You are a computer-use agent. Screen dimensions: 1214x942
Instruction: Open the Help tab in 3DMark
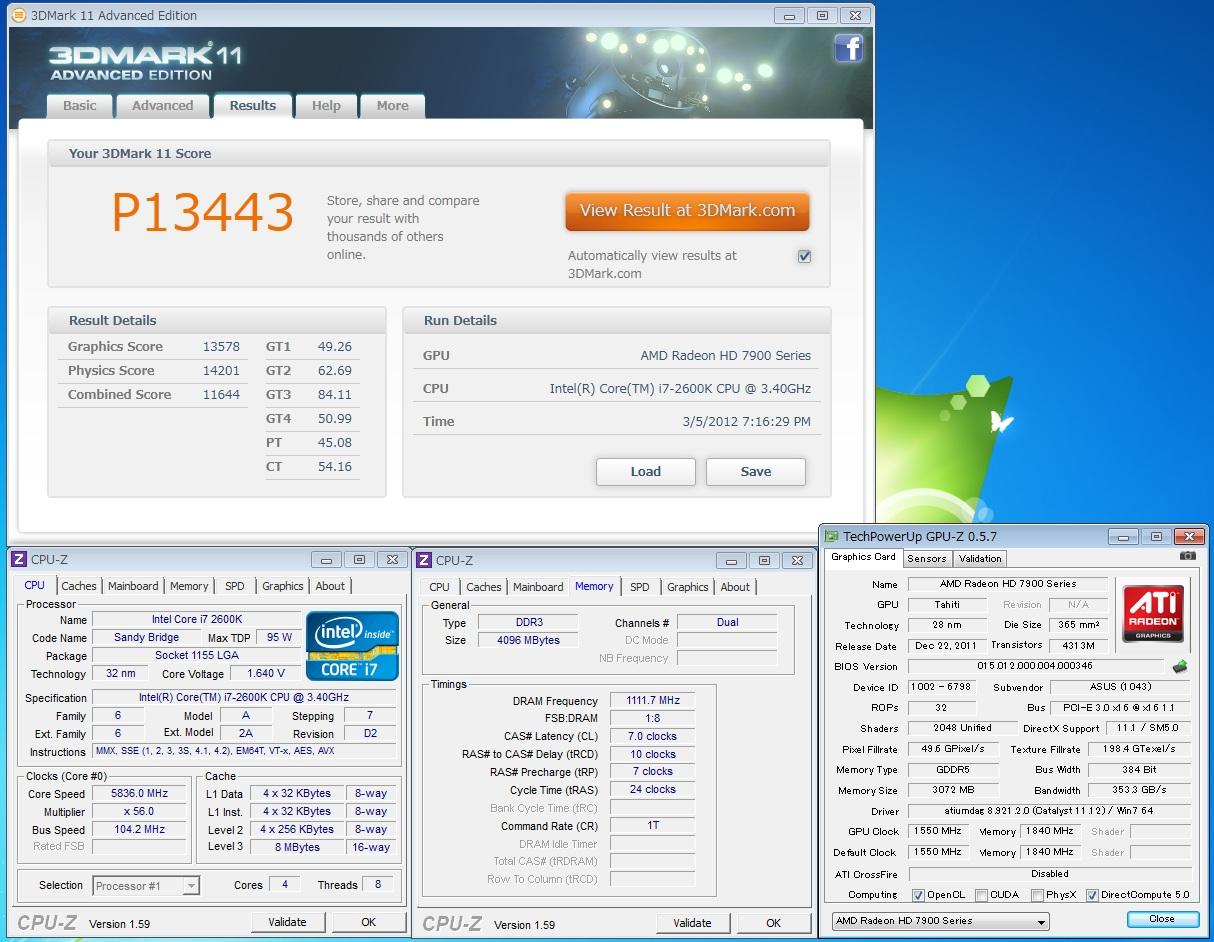tap(326, 106)
